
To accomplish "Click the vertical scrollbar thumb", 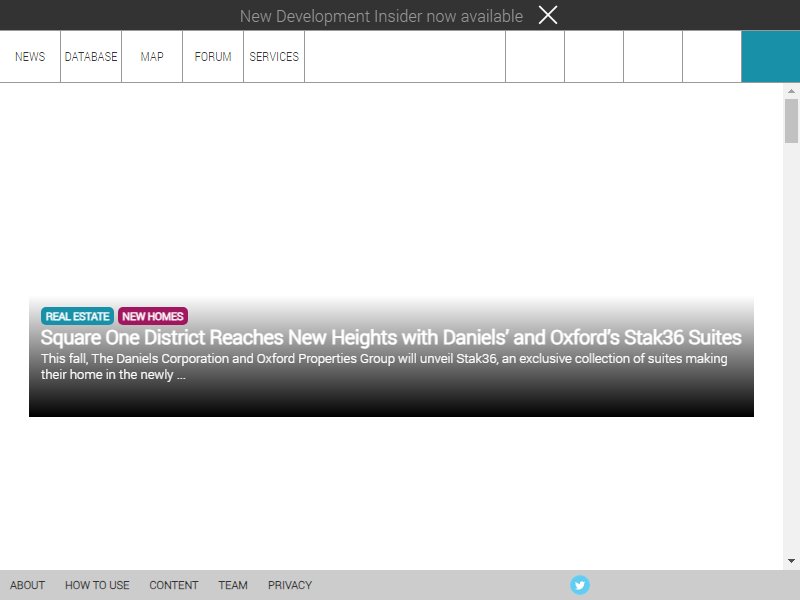I will [791, 121].
